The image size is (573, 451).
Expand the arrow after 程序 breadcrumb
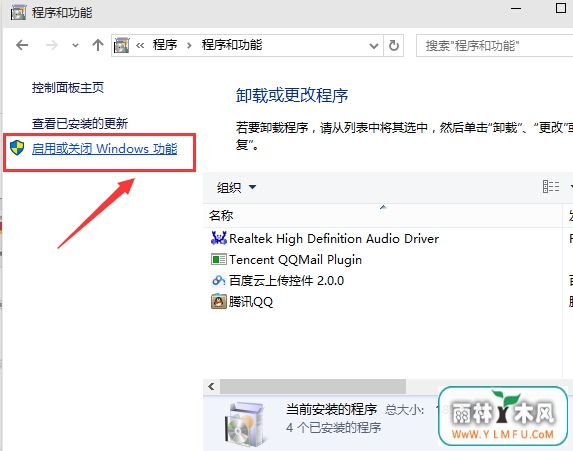(x=189, y=46)
